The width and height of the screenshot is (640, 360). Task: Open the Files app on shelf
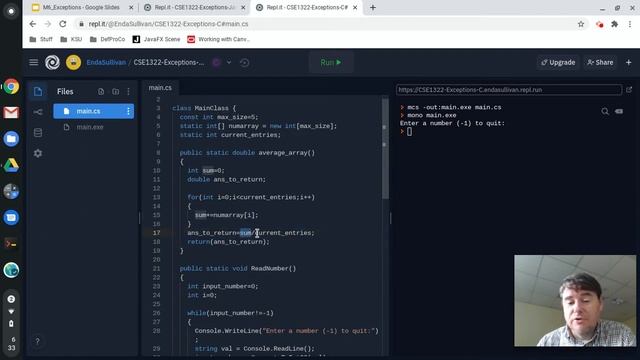pyautogui.click(x=11, y=139)
